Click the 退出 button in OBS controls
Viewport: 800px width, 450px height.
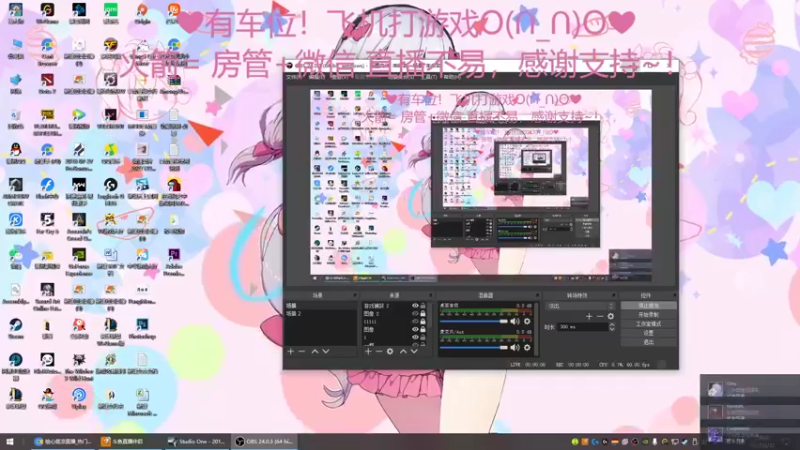648,342
